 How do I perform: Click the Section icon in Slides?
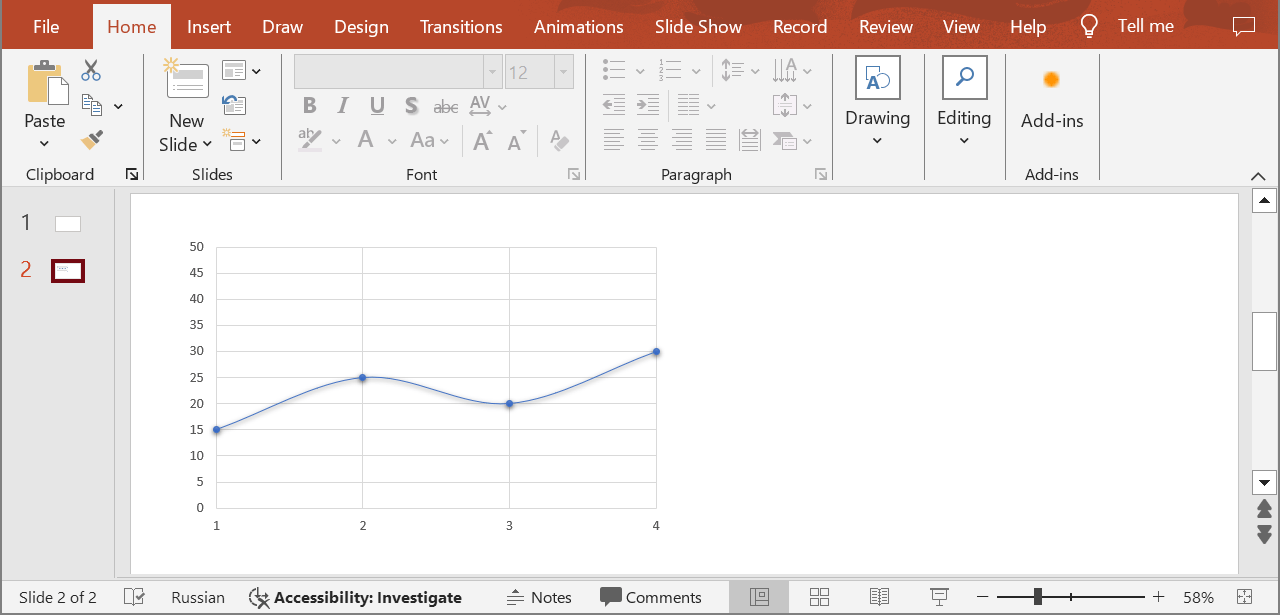tap(233, 140)
